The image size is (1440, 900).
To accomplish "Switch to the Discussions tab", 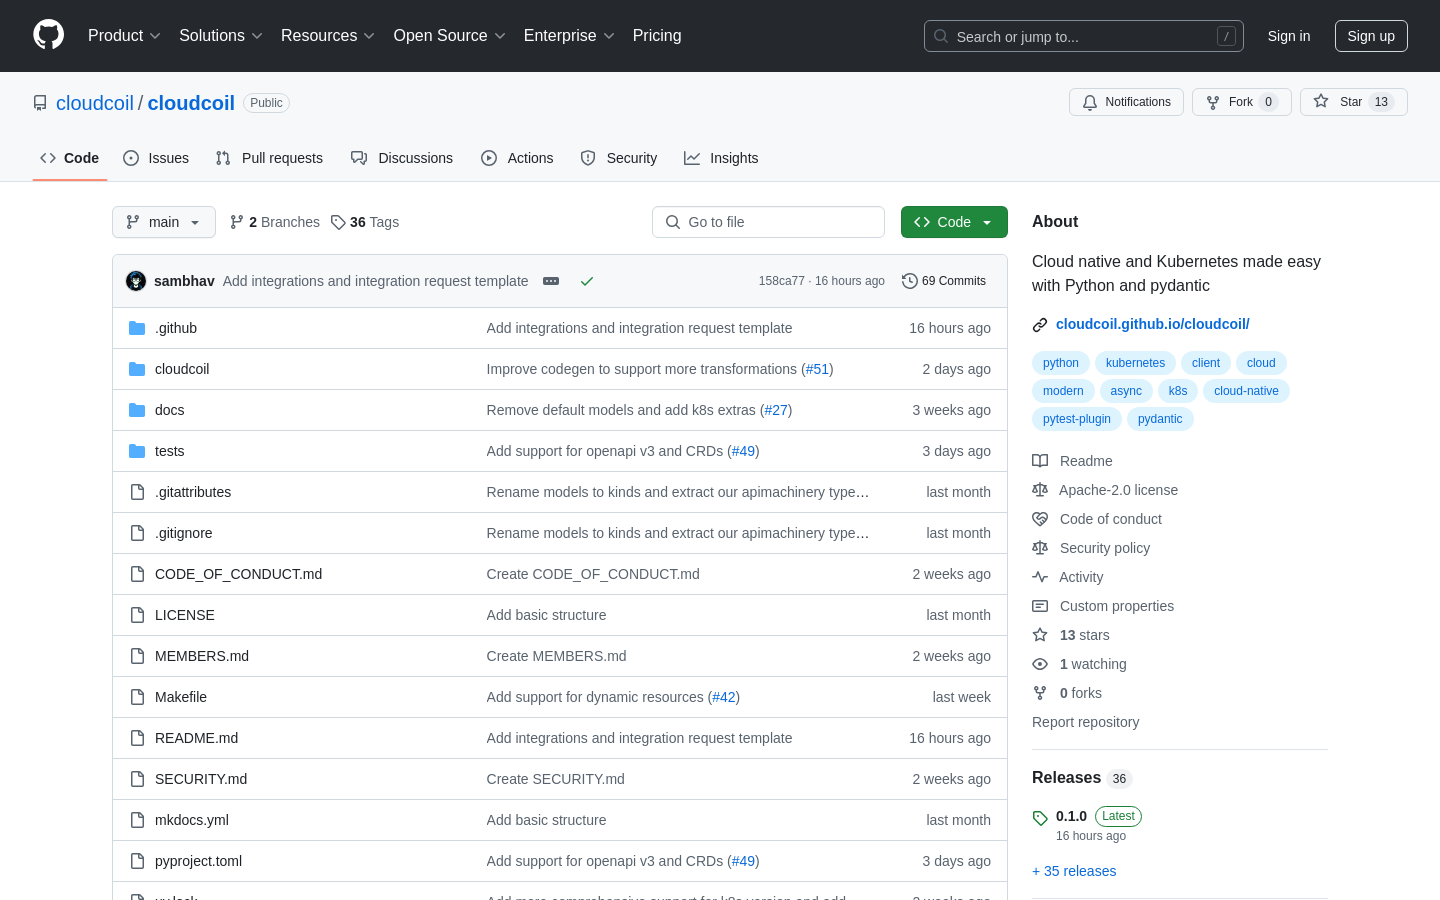I will click(x=402, y=158).
